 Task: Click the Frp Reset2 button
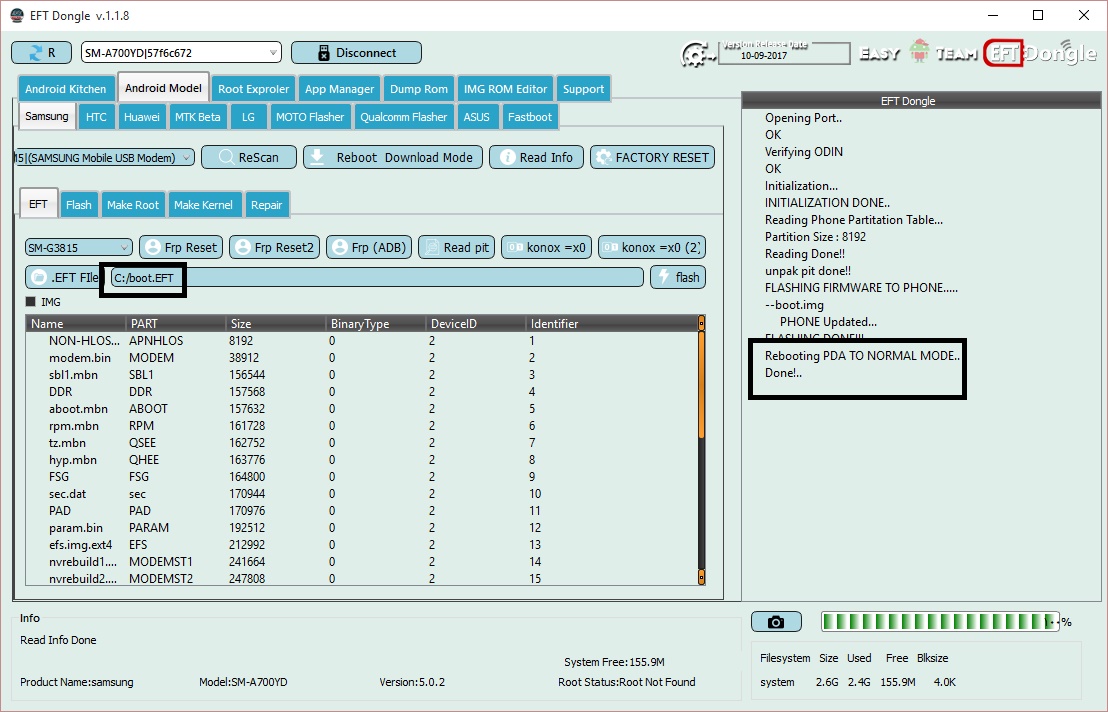click(275, 247)
